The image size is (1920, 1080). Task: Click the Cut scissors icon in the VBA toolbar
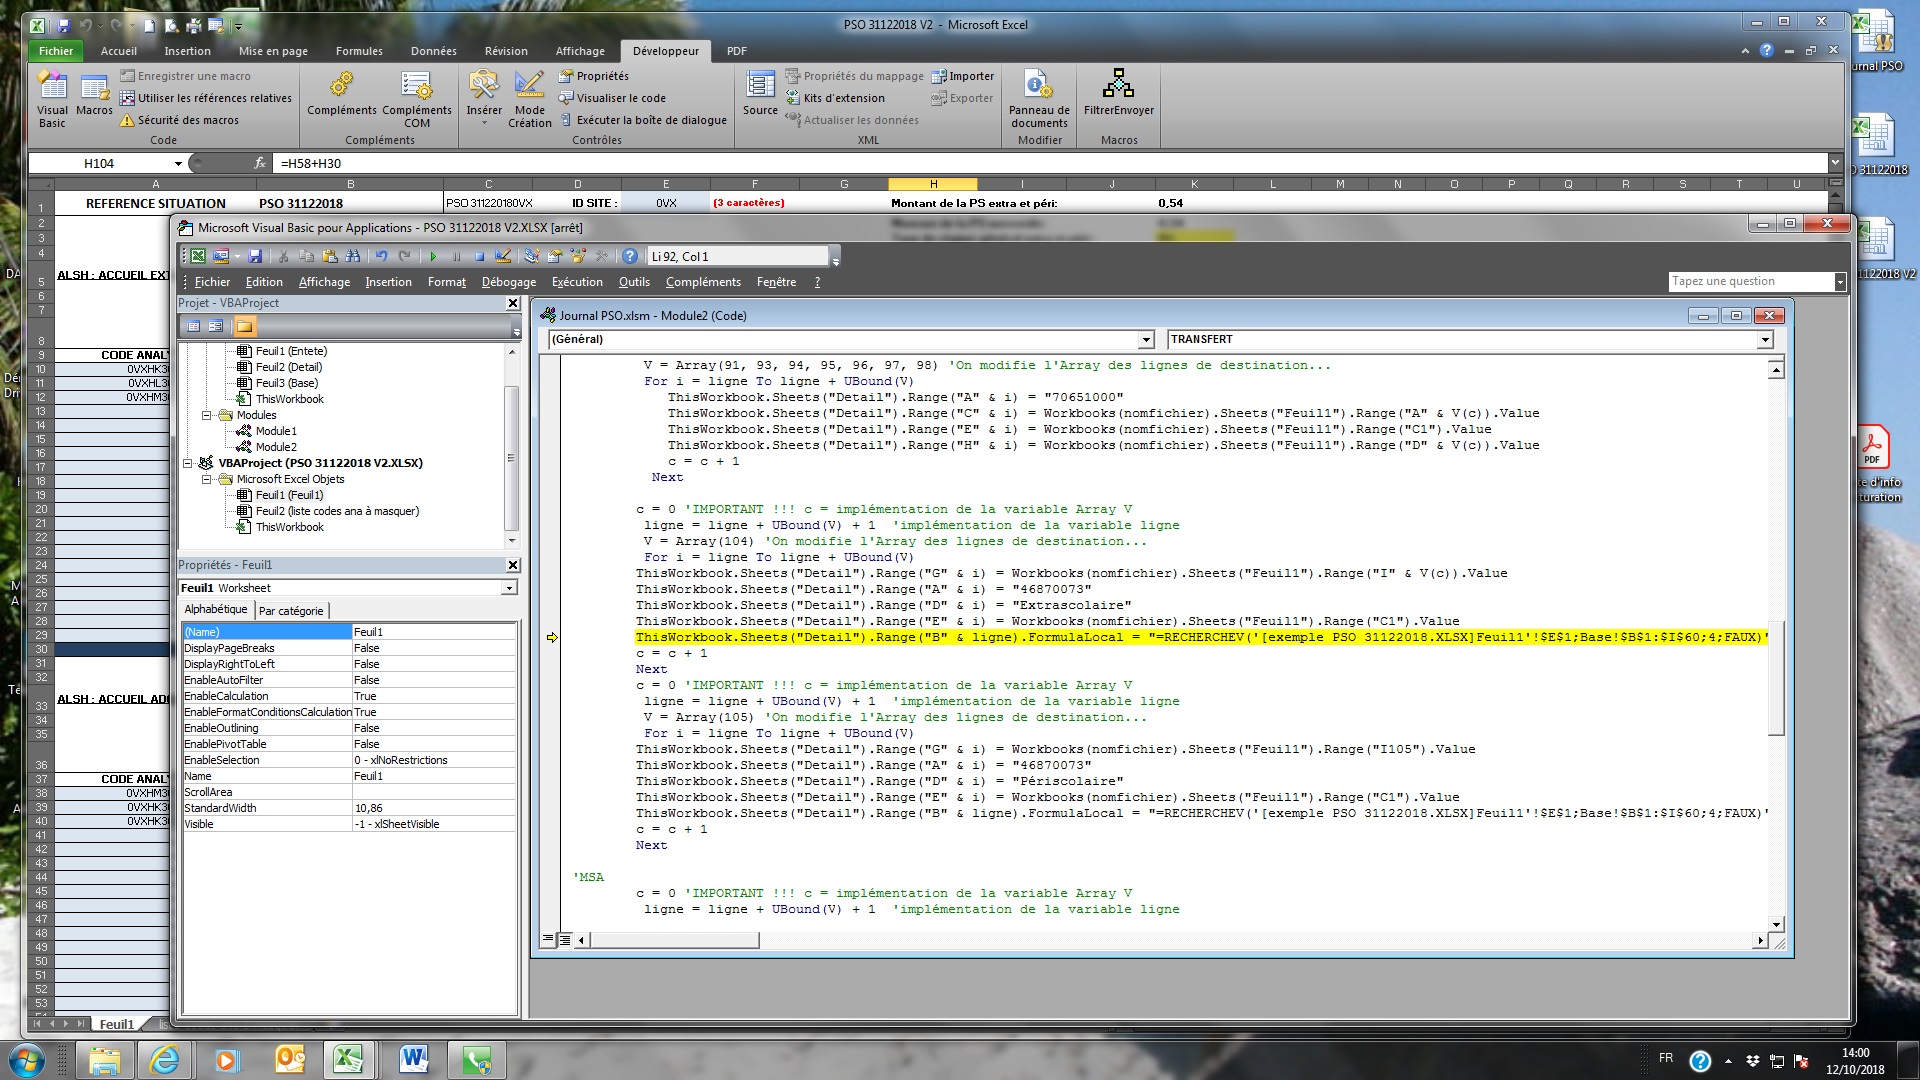click(284, 257)
